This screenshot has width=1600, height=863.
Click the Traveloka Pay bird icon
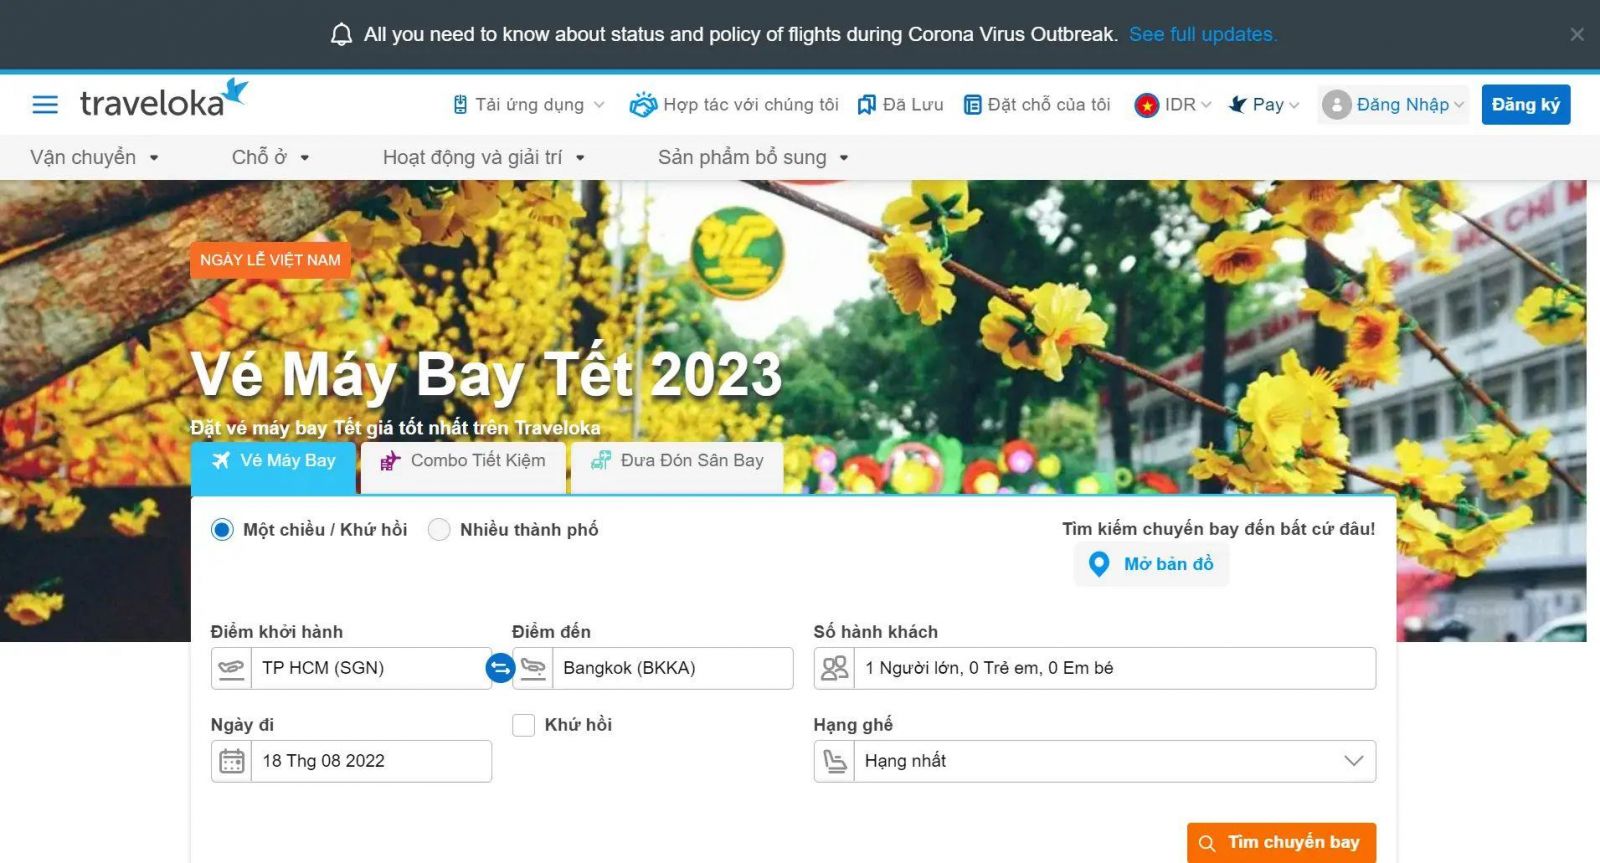[x=1238, y=104]
